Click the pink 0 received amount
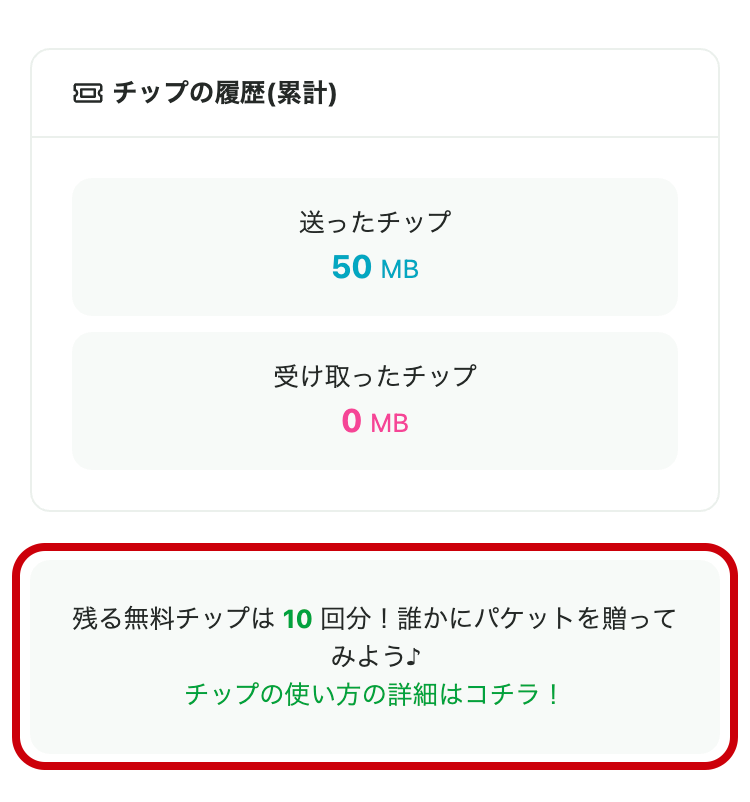This screenshot has height=802, width=750. point(351,421)
